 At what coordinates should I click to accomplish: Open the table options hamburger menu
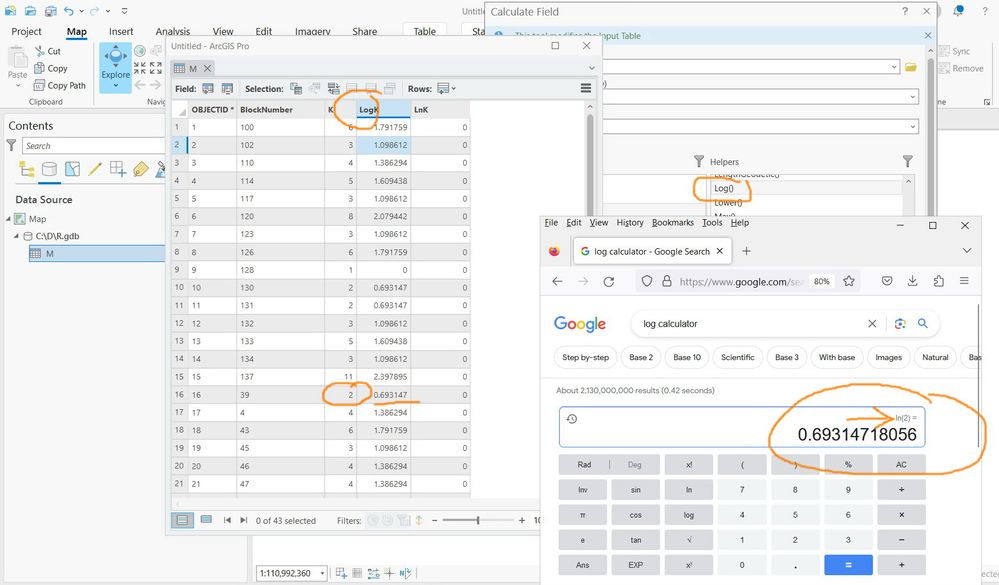(x=586, y=89)
